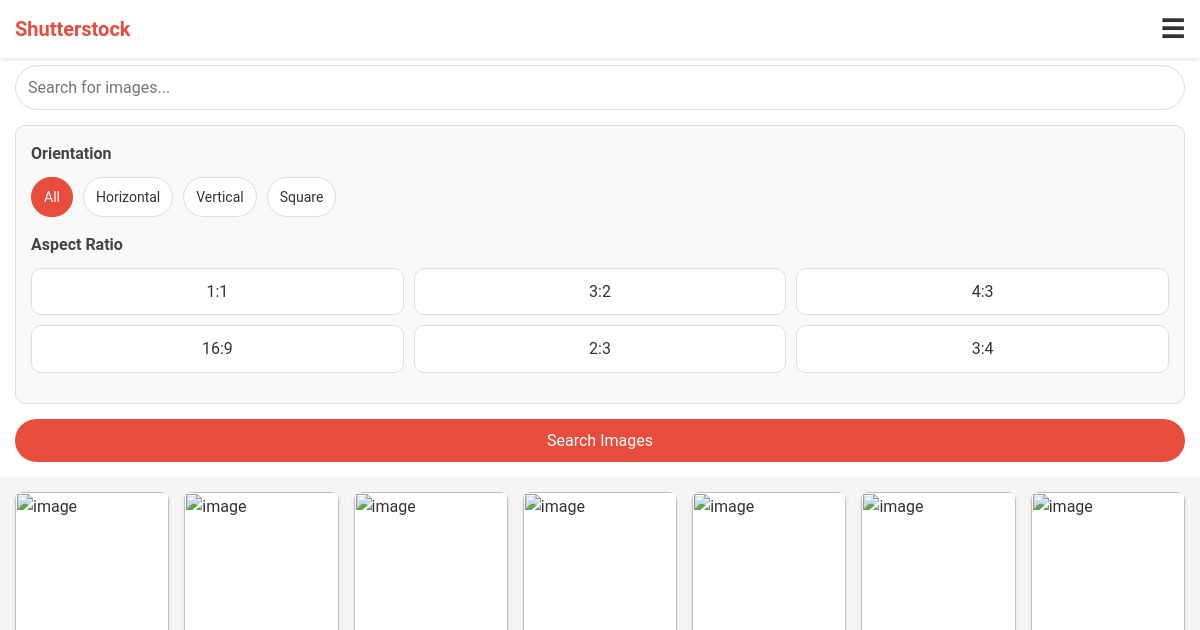Image resolution: width=1200 pixels, height=630 pixels.
Task: Filter images by Vertical orientation
Action: (x=220, y=197)
